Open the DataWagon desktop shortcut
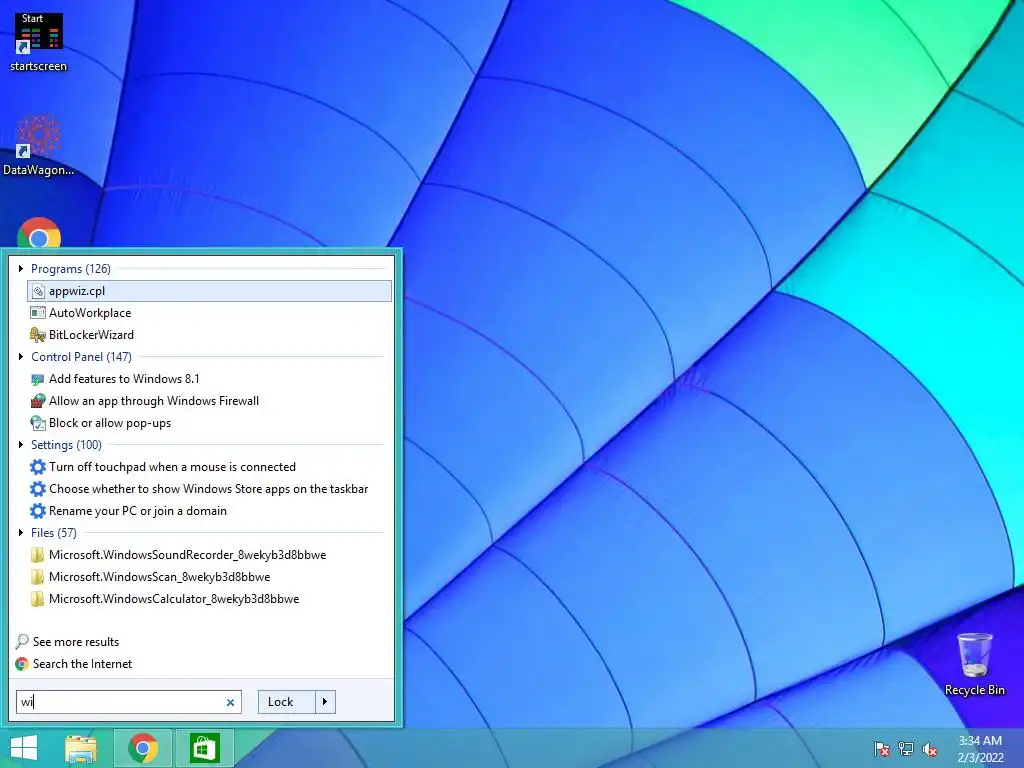Viewport: 1024px width, 768px height. click(x=39, y=145)
